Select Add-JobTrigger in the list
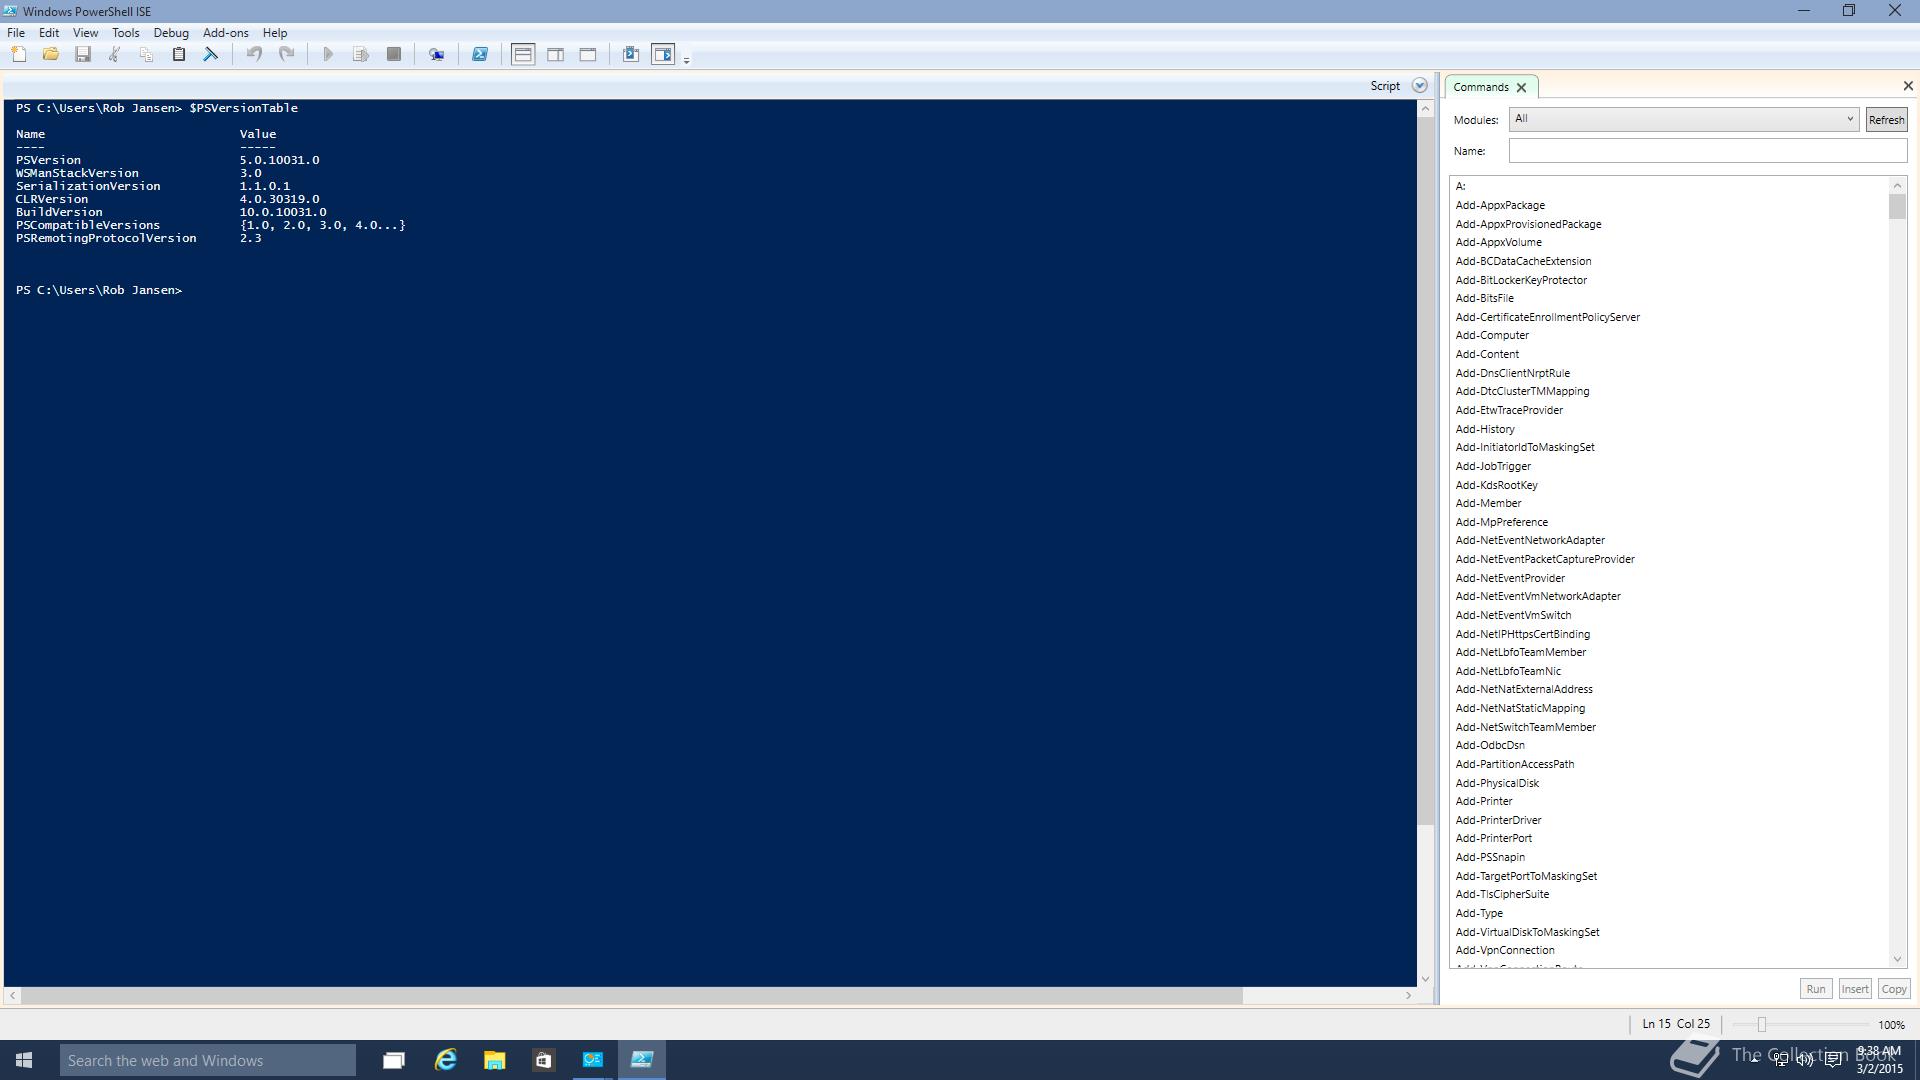Image resolution: width=1920 pixels, height=1080 pixels. (1493, 467)
